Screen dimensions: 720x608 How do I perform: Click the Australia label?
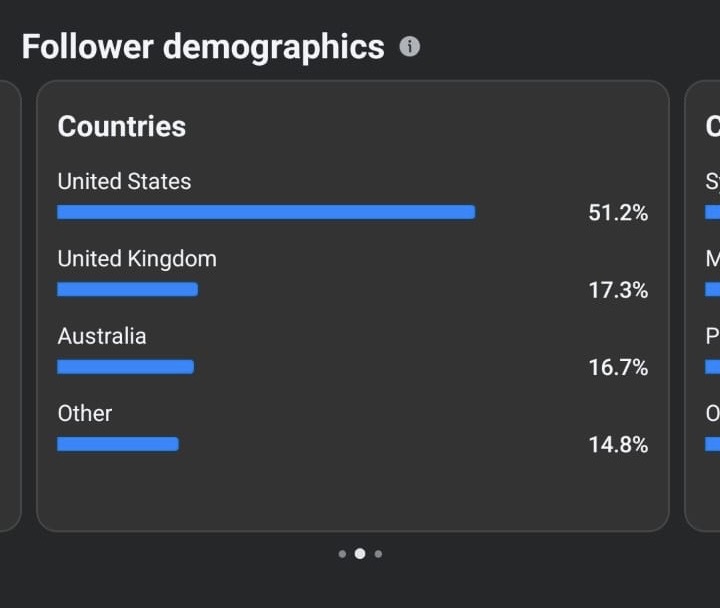pyautogui.click(x=102, y=336)
